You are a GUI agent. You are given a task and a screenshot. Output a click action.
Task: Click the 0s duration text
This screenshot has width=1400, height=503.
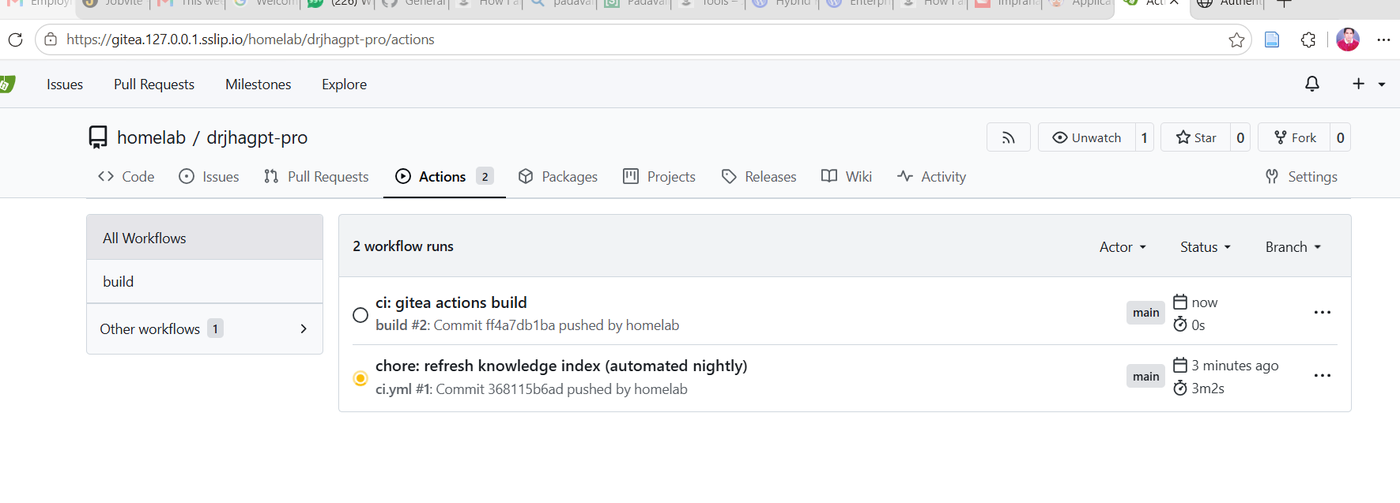click(1198, 325)
